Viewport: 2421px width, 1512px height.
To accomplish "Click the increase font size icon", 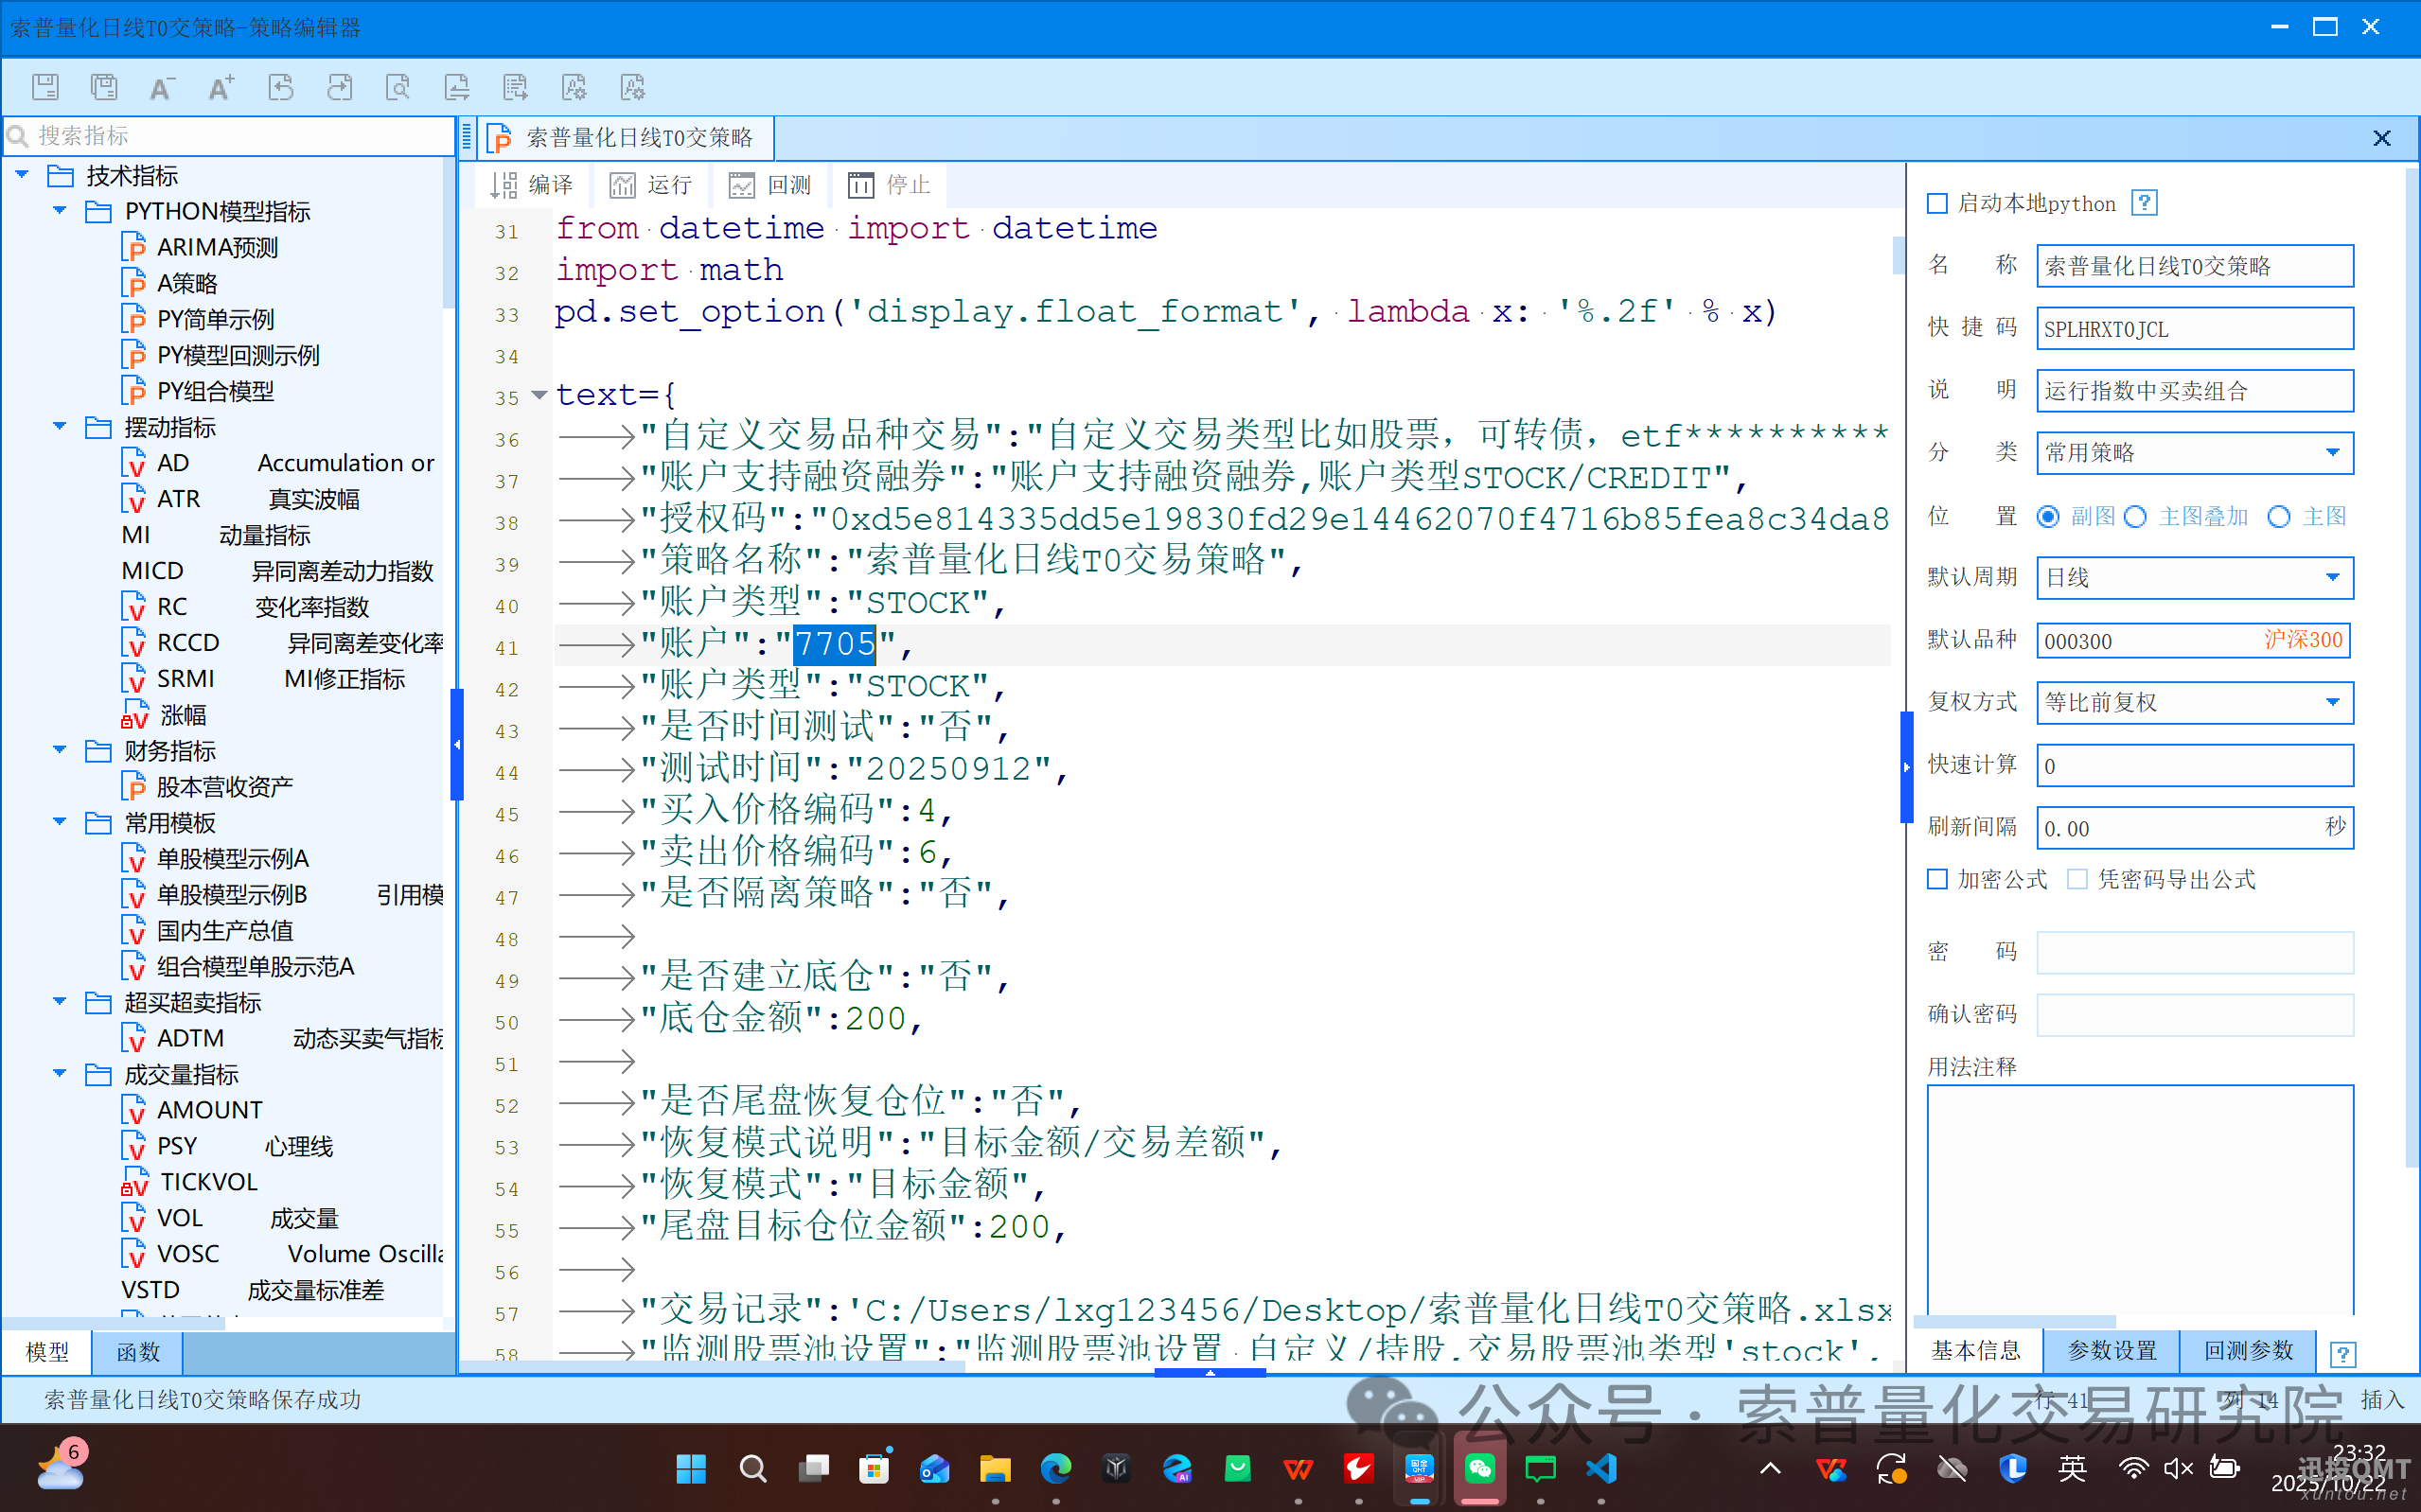I will tap(221, 87).
